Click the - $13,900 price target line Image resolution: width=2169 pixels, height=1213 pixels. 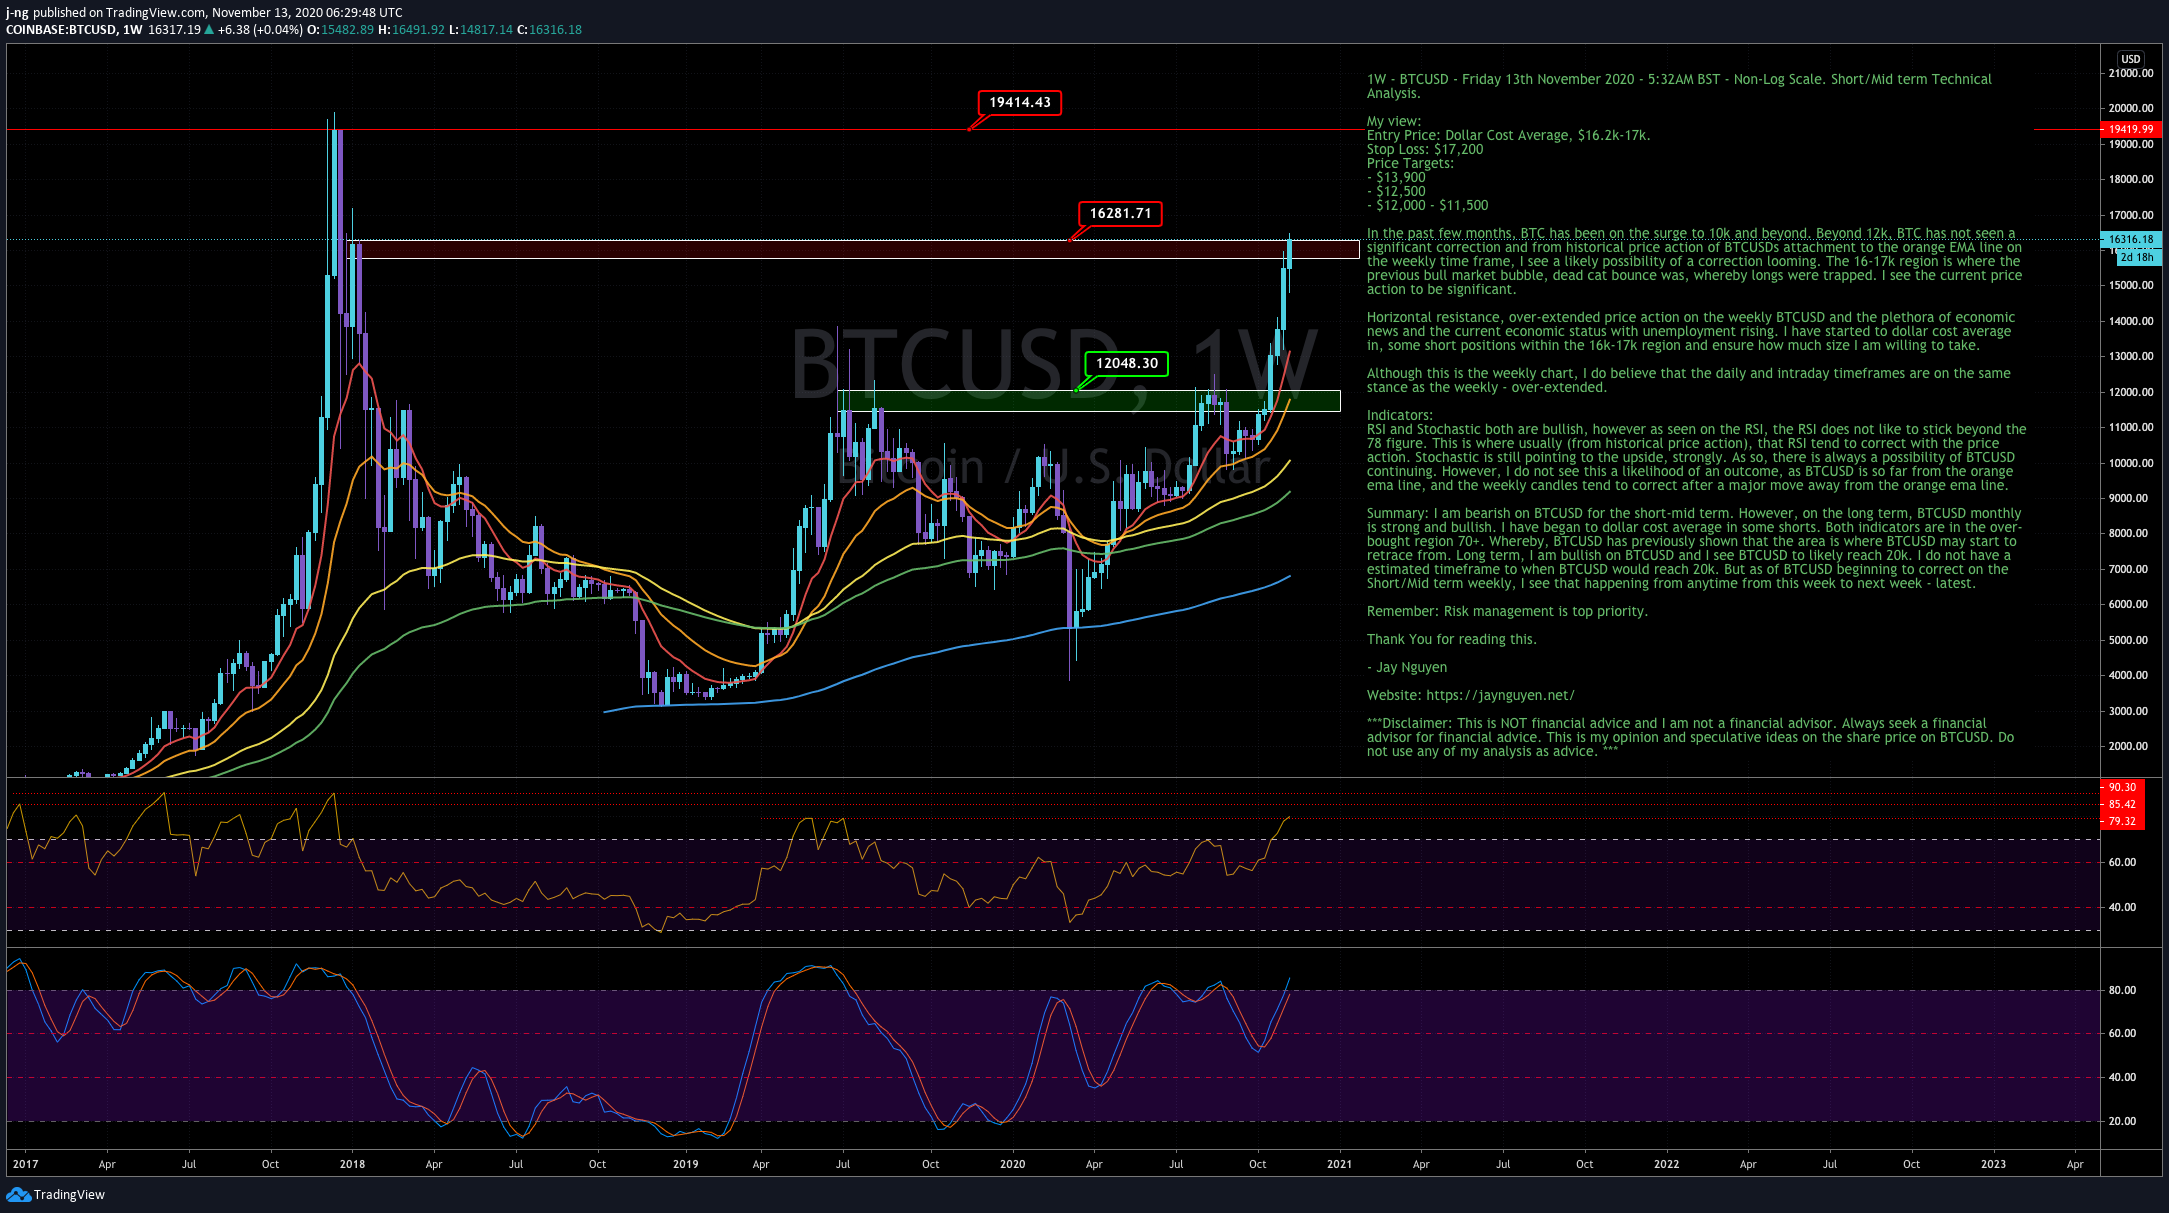pos(1396,177)
